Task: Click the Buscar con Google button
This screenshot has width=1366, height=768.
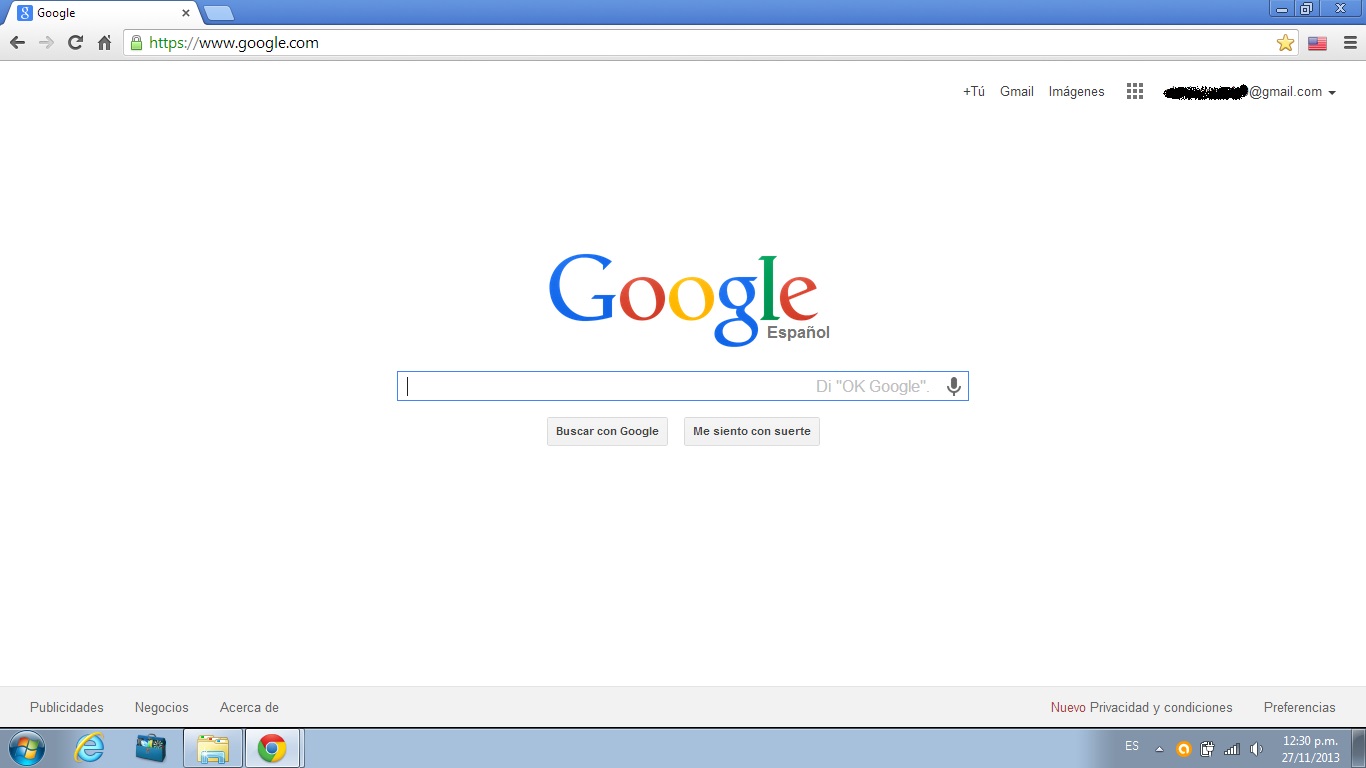Action: click(607, 431)
